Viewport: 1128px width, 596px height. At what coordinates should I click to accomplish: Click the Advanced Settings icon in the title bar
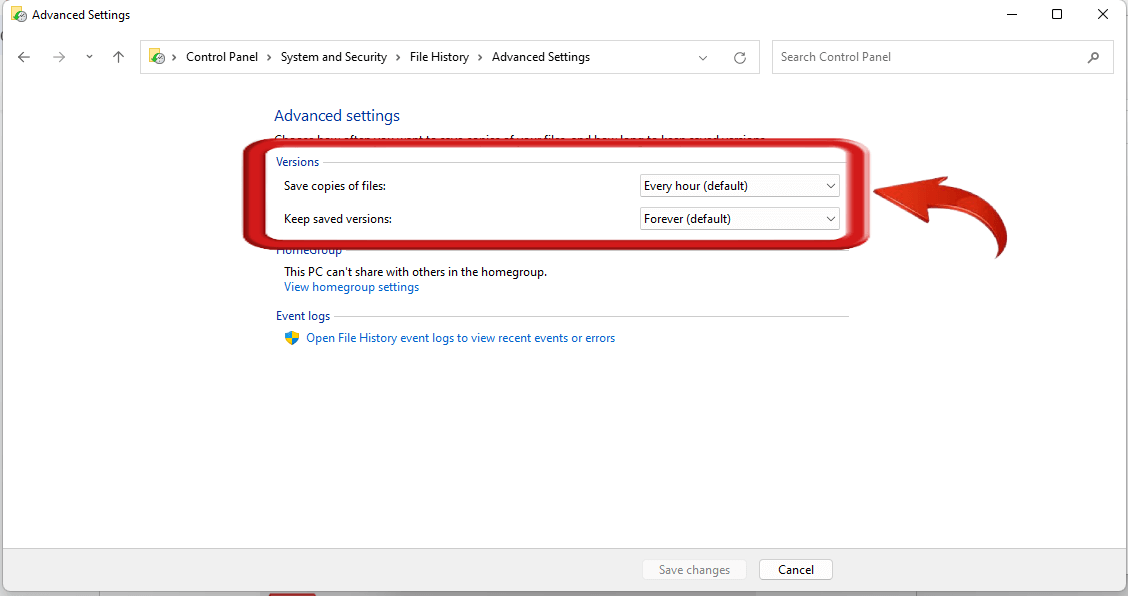(20, 14)
